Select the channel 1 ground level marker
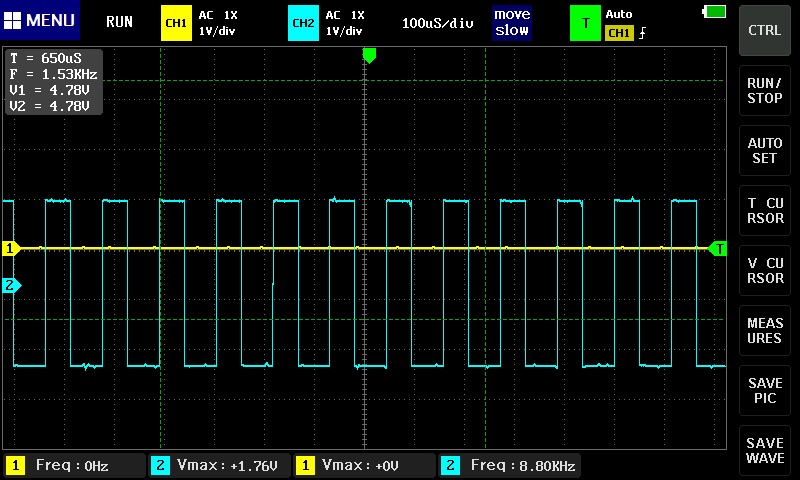The image size is (800, 480). point(11,248)
